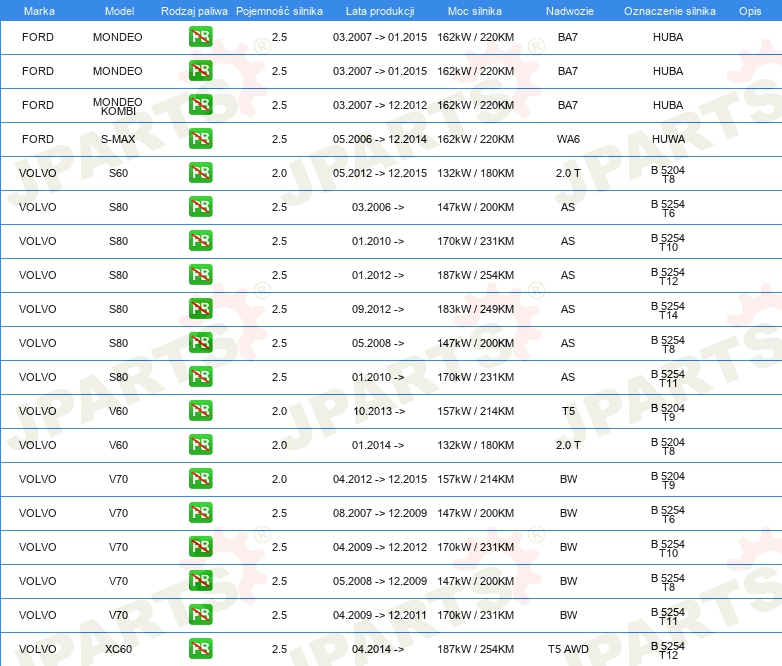
Task: Click the 'Oznaczenie silnika' column header
Action: 669,11
